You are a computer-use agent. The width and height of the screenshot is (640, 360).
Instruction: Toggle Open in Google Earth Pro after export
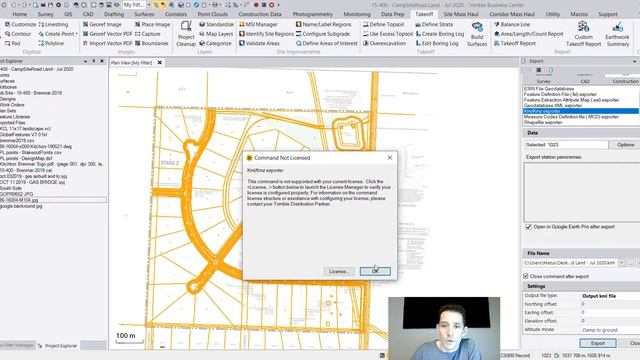click(528, 227)
